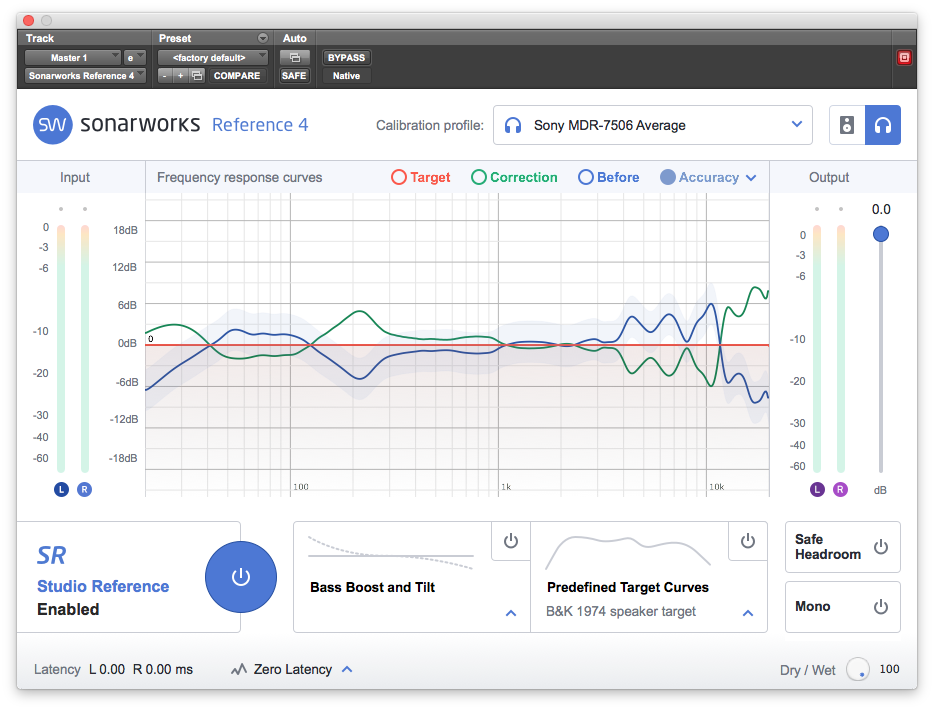Expand the Accuracy curve options
Screen dimensions: 934x710
click(750, 178)
